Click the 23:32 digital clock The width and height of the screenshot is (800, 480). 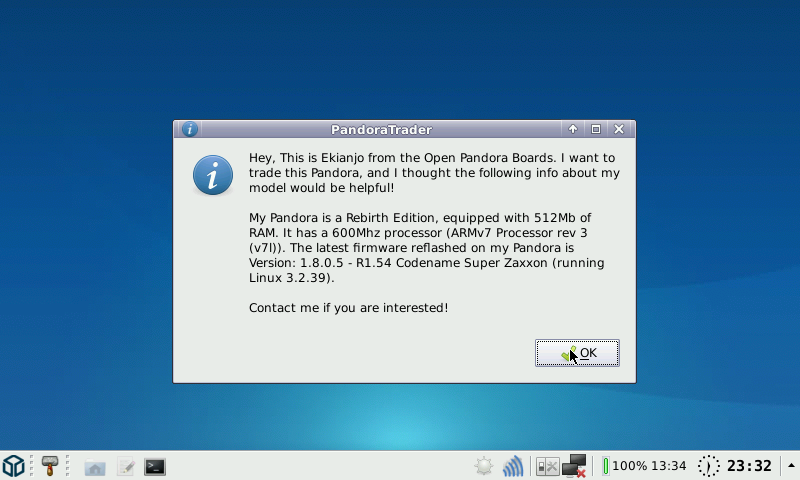(x=749, y=466)
